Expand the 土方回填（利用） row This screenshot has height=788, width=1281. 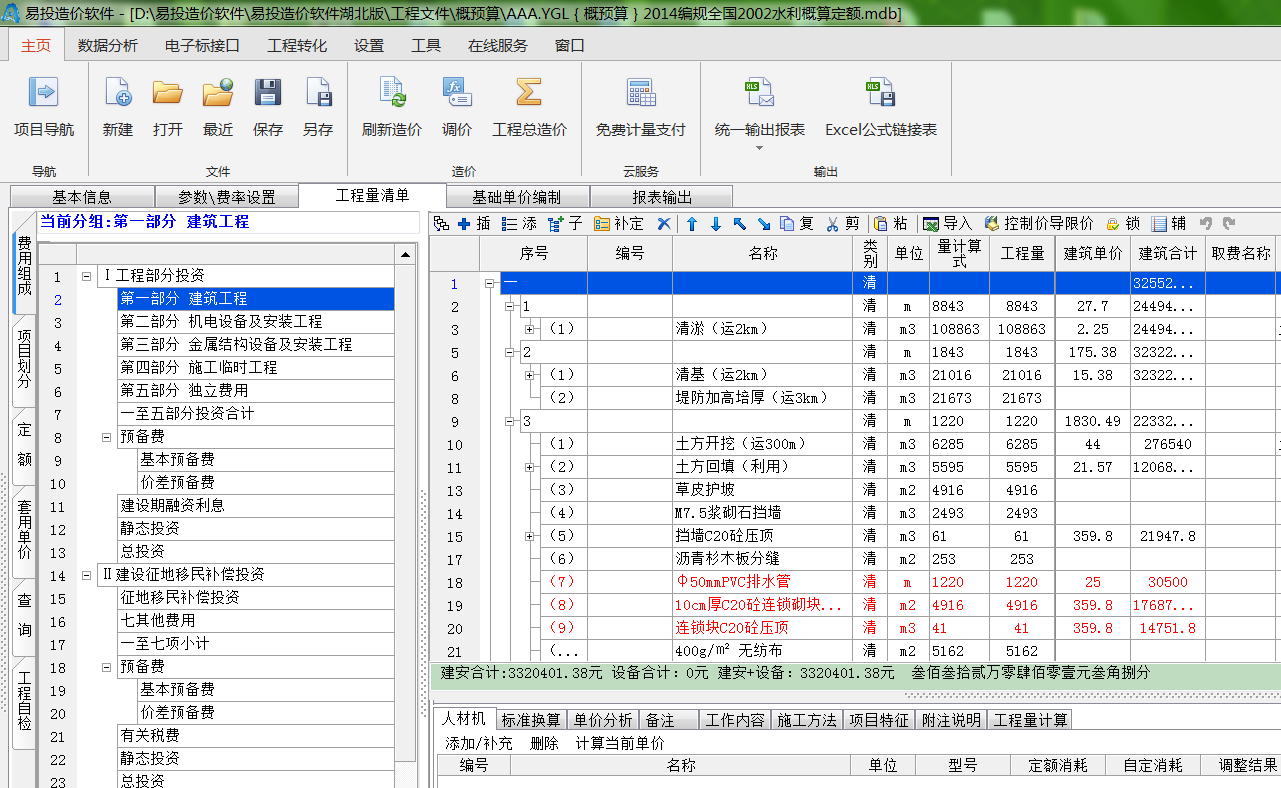(x=530, y=467)
